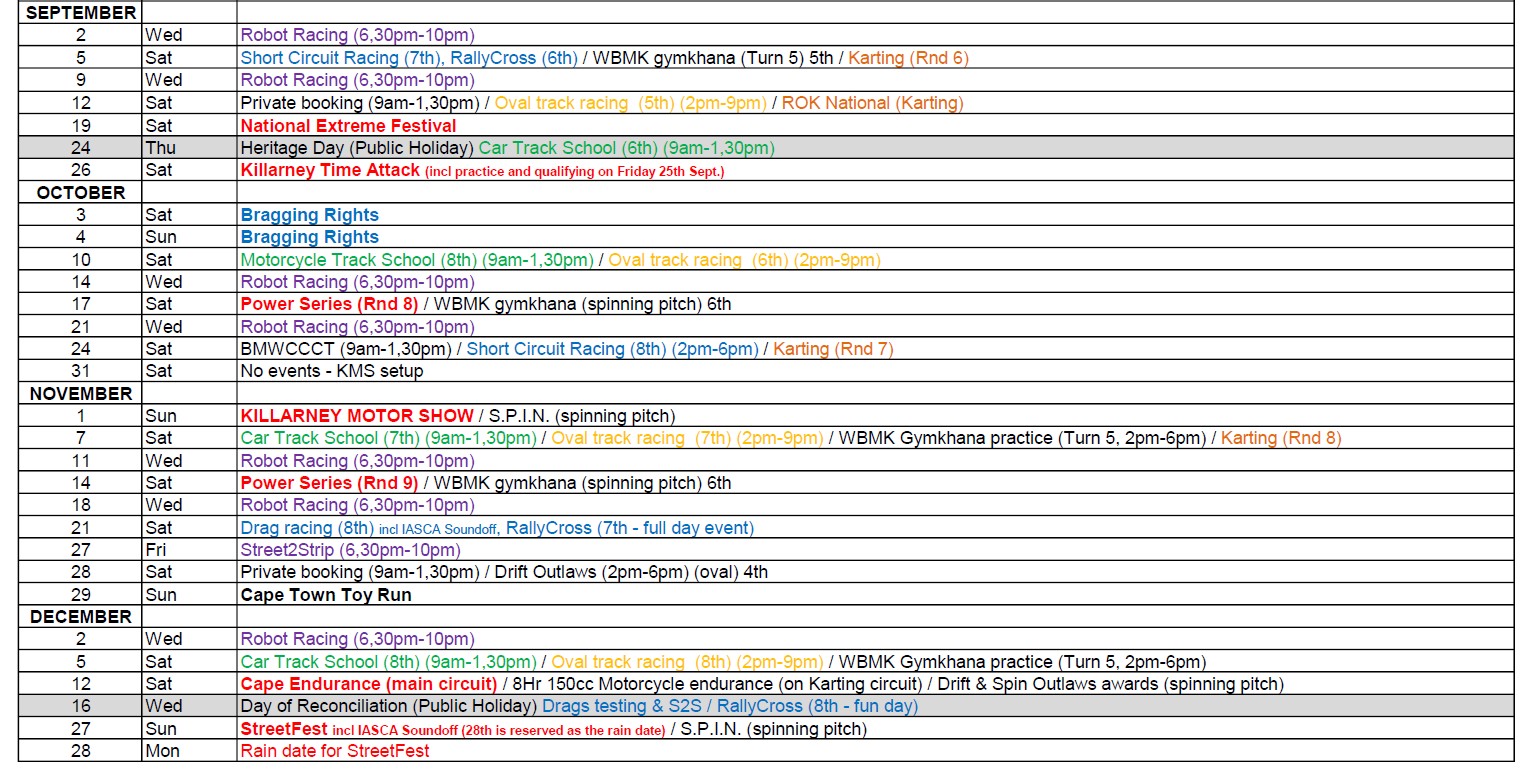Click the National Extreme Festival event
1532x782 pixels.
[x=348, y=126]
